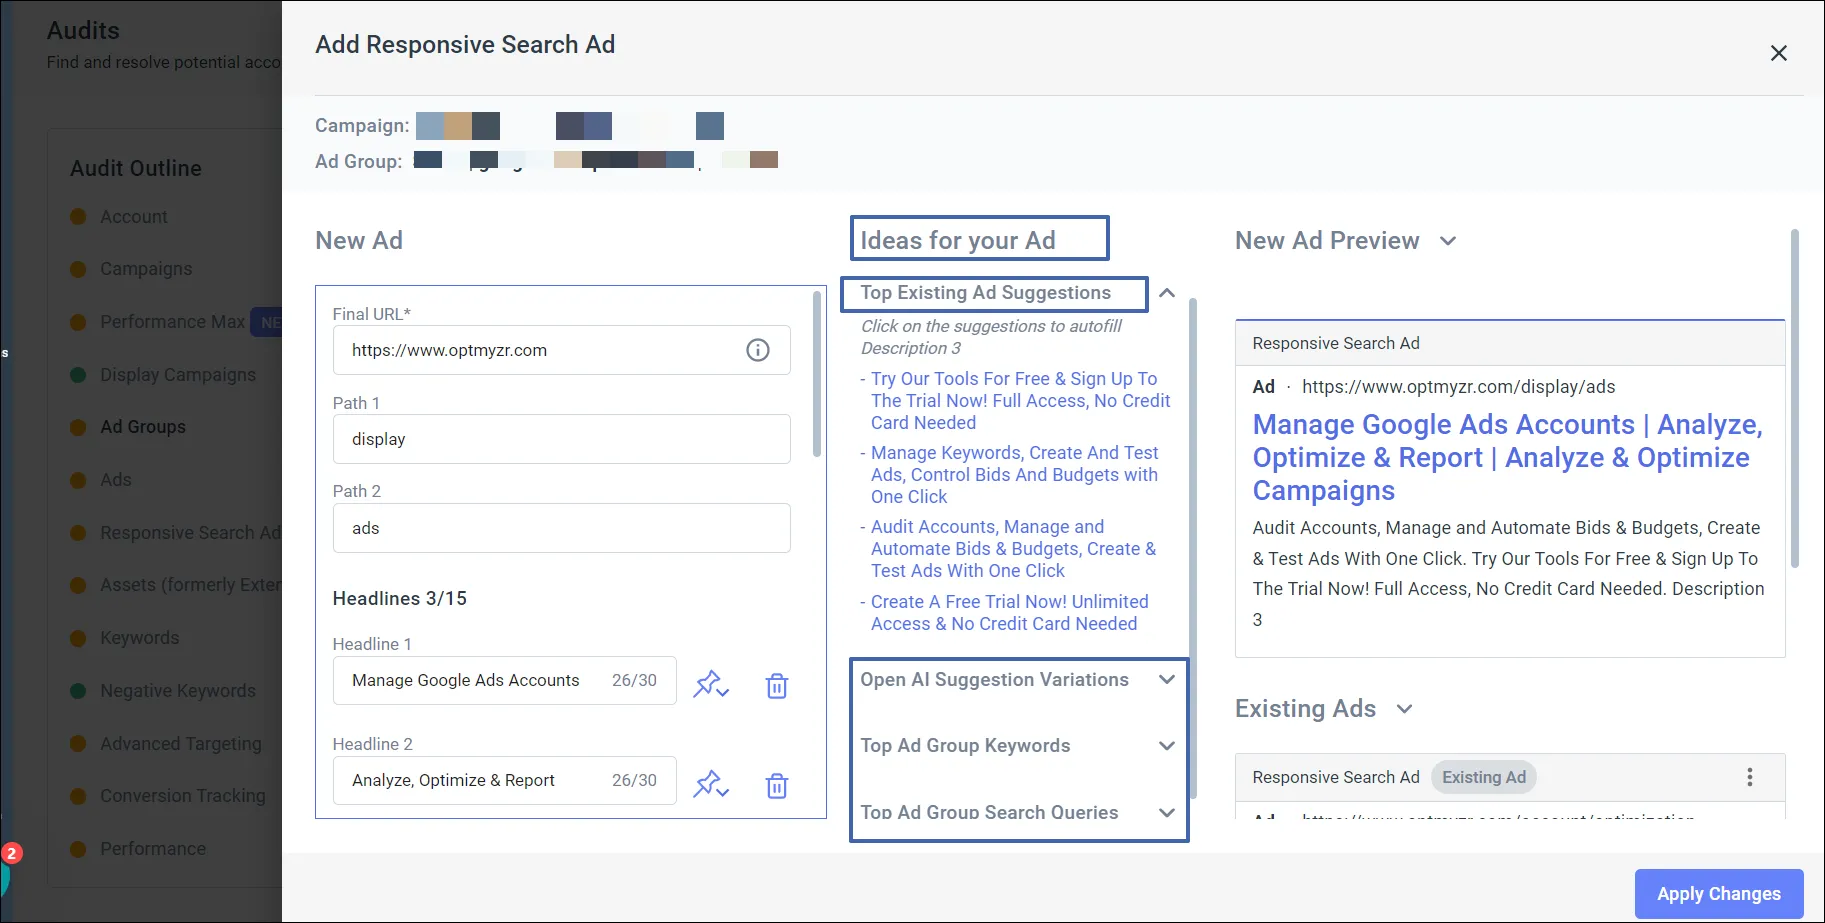The height and width of the screenshot is (923, 1825).
Task: Expand Top Ad Group Keywords section
Action: [x=1166, y=746]
